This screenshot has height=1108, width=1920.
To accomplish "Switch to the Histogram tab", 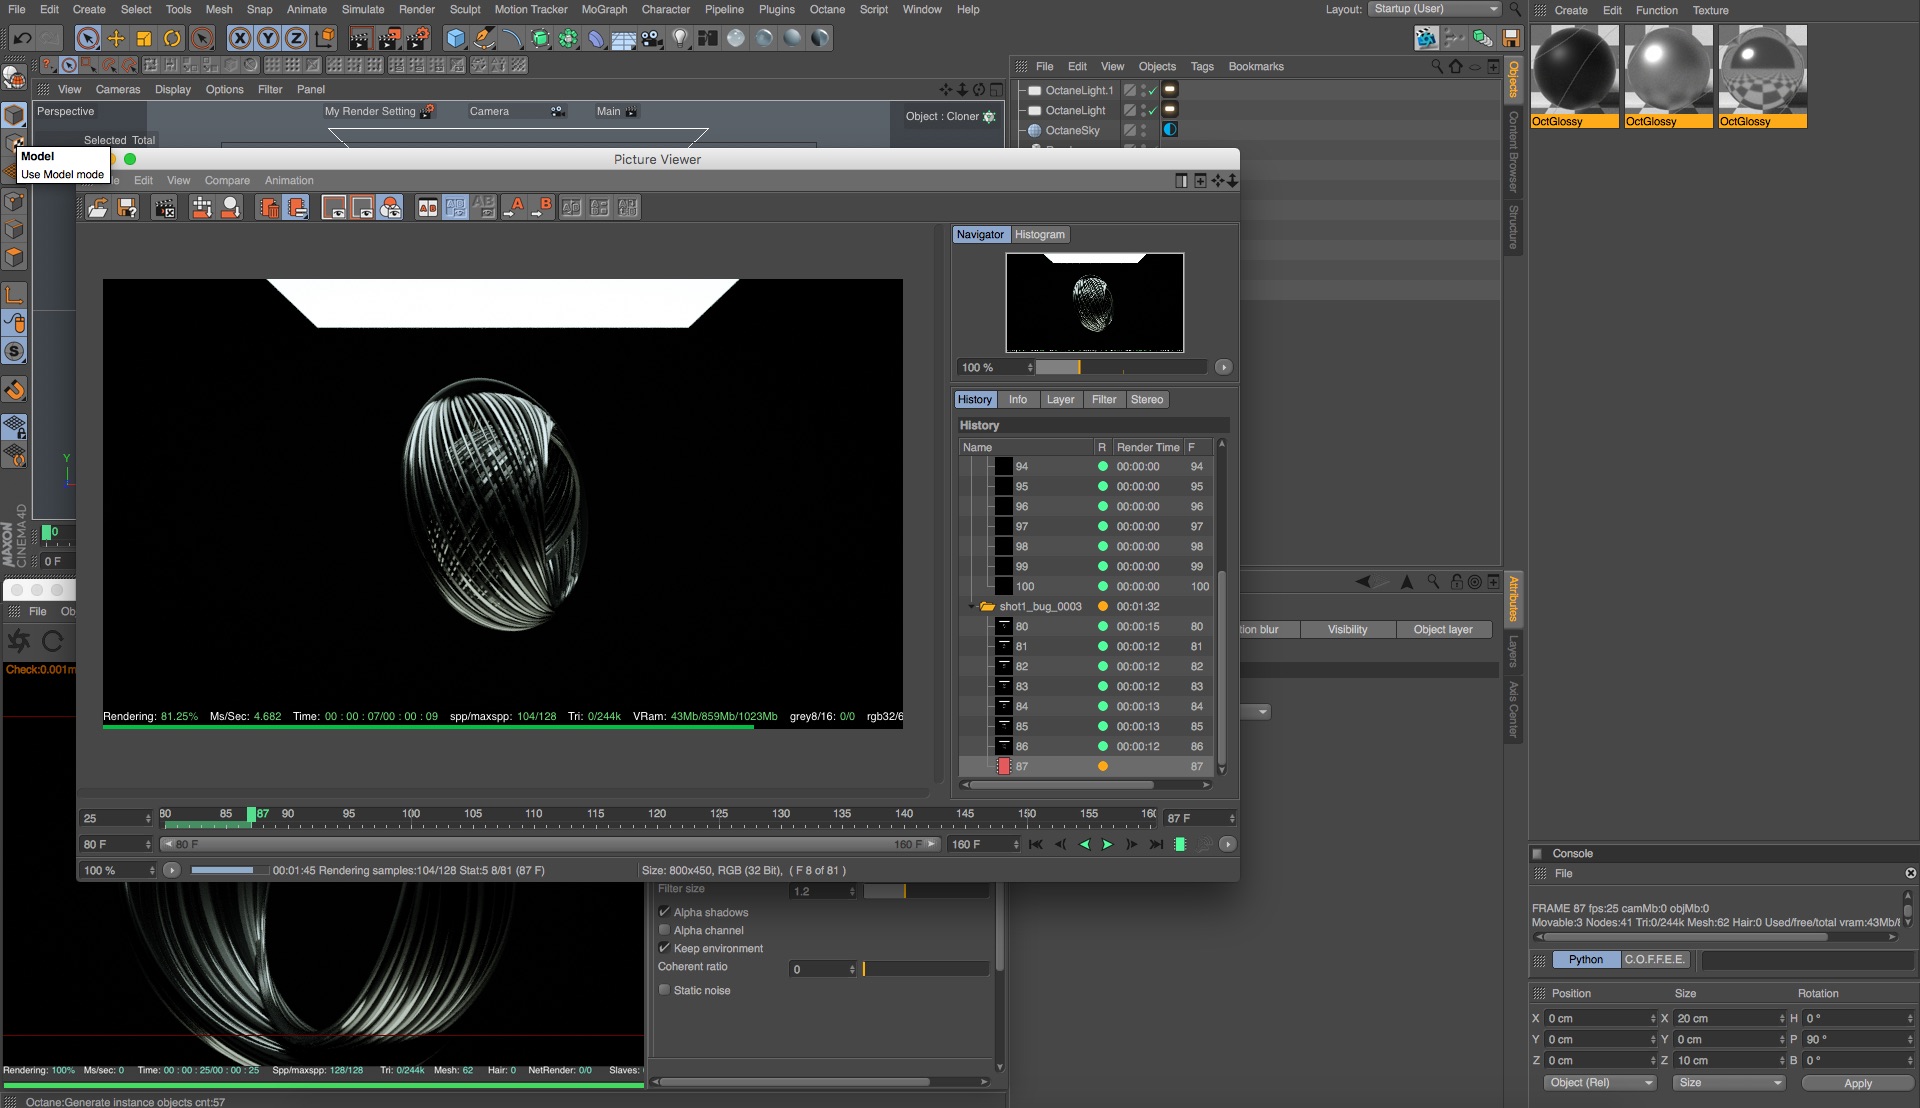I will point(1039,234).
